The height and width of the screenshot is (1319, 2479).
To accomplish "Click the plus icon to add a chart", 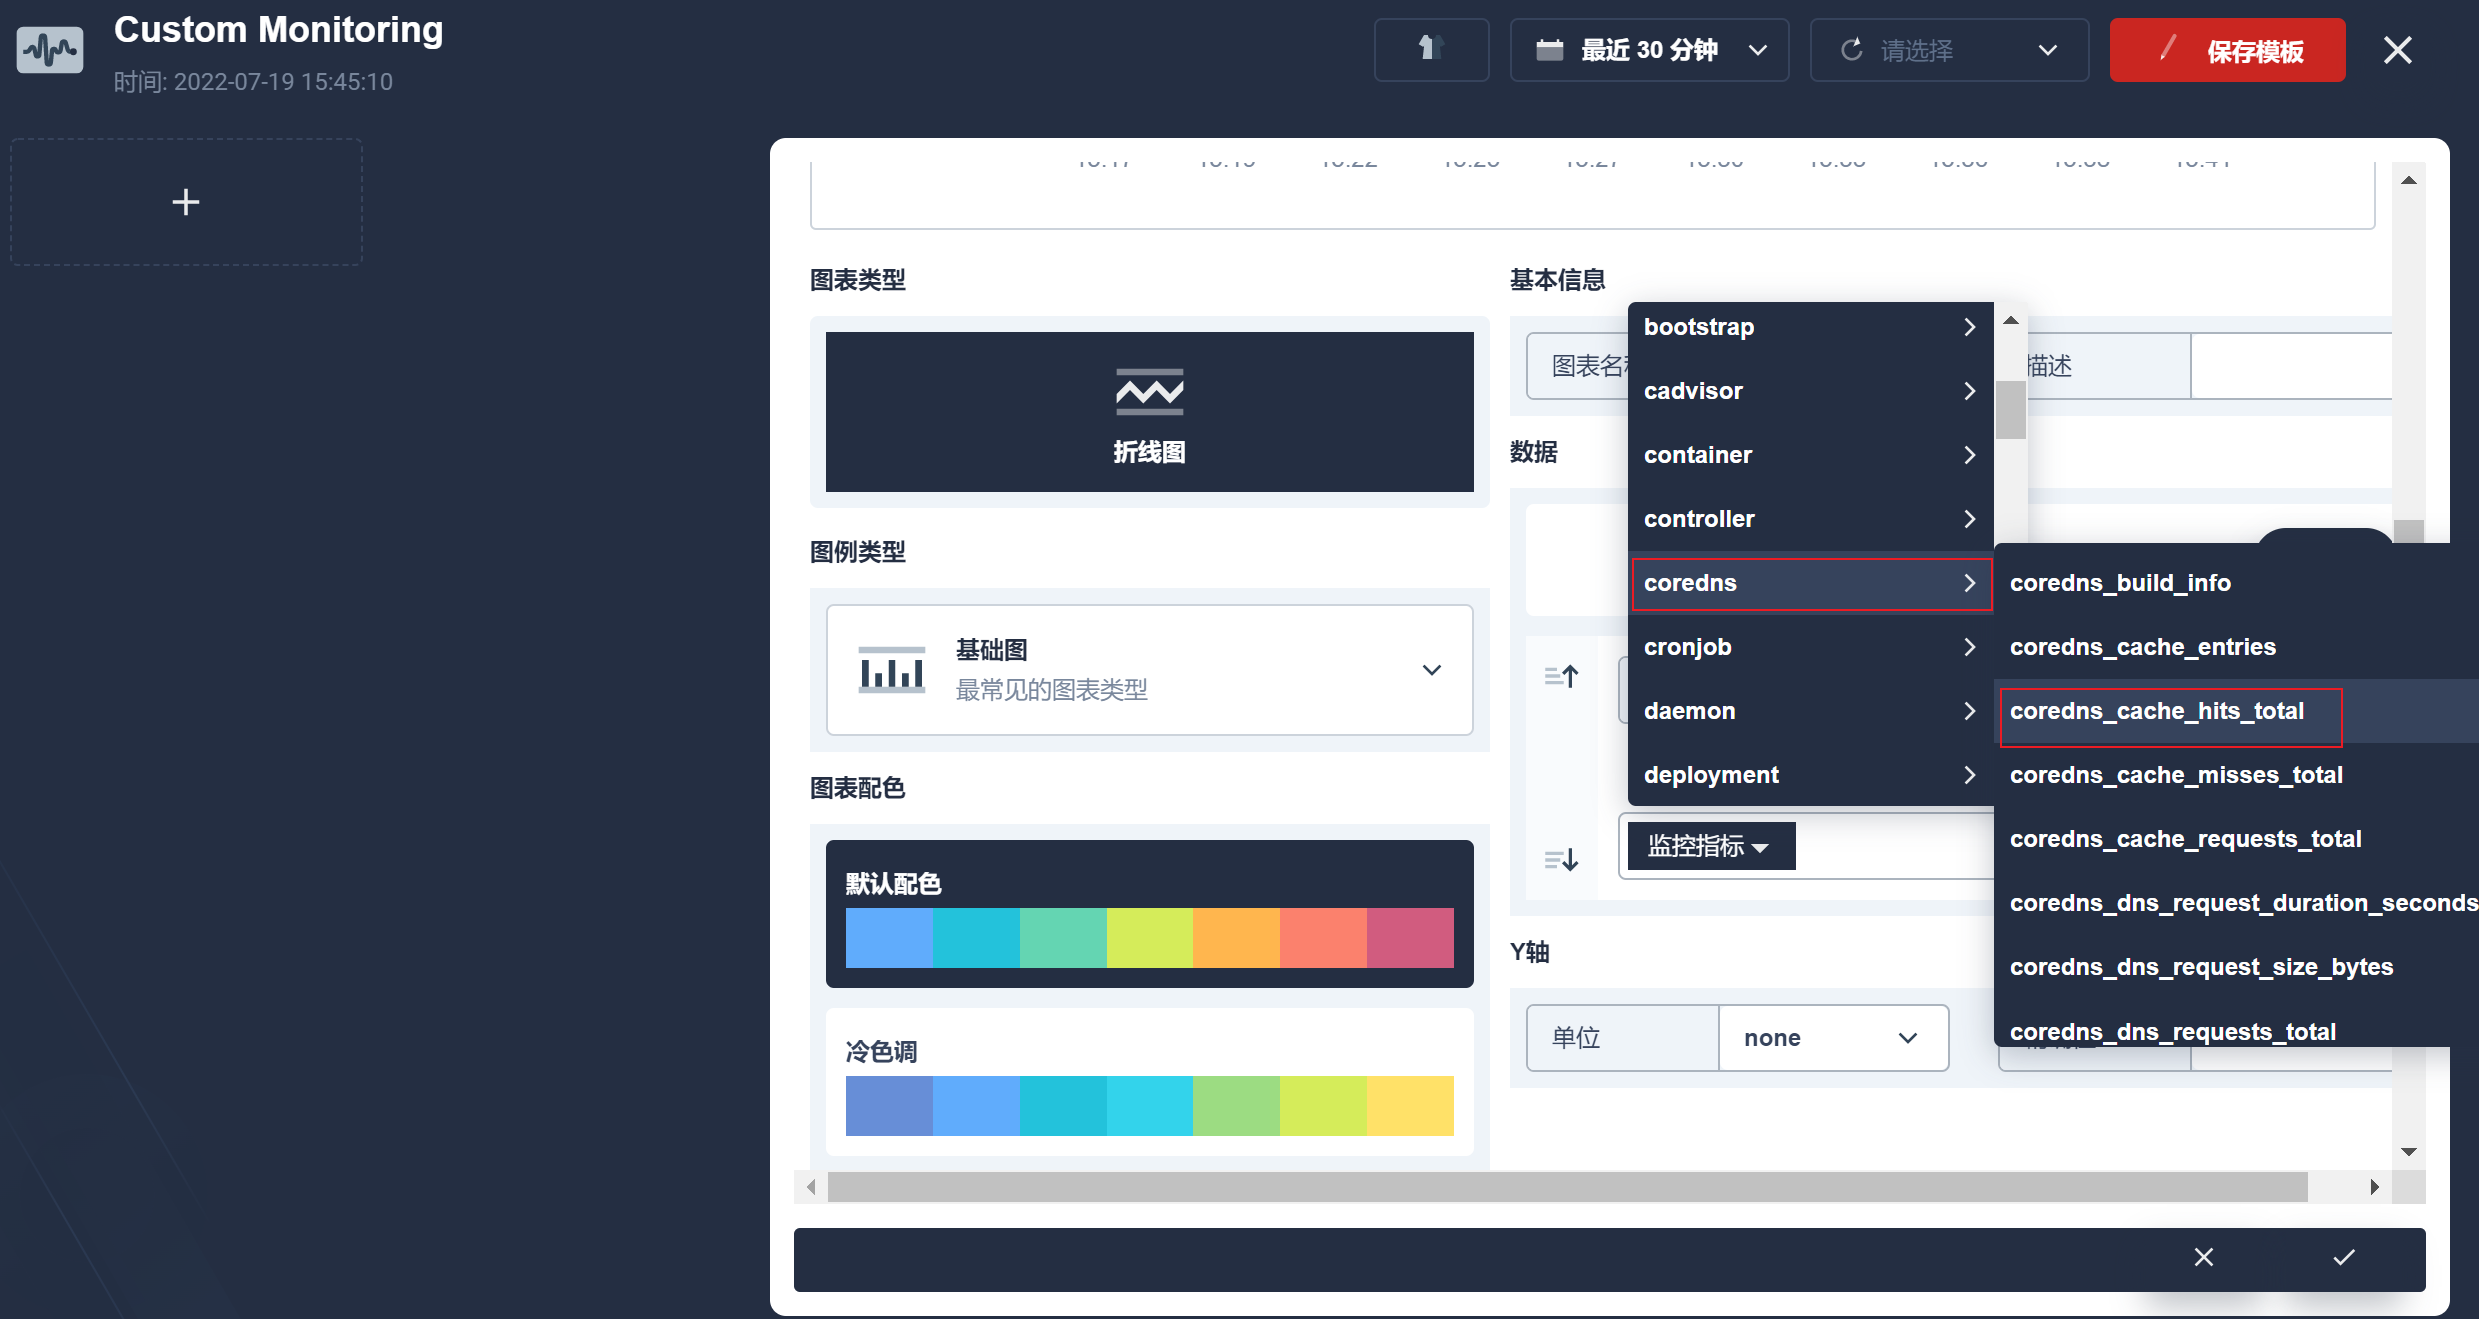I will click(186, 202).
